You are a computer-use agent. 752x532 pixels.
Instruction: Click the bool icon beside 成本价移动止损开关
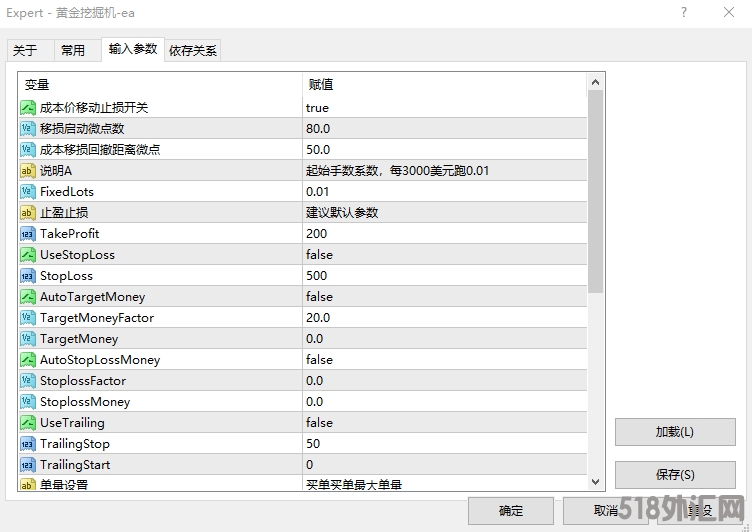28,107
